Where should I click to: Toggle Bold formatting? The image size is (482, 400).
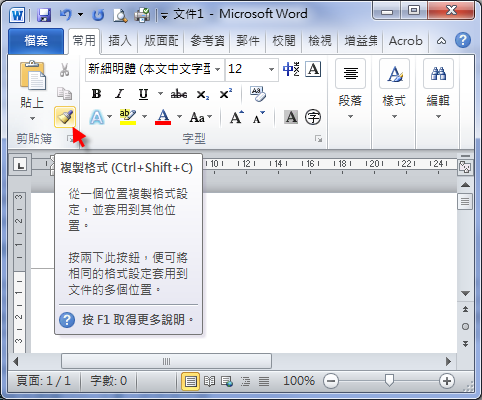pos(96,94)
